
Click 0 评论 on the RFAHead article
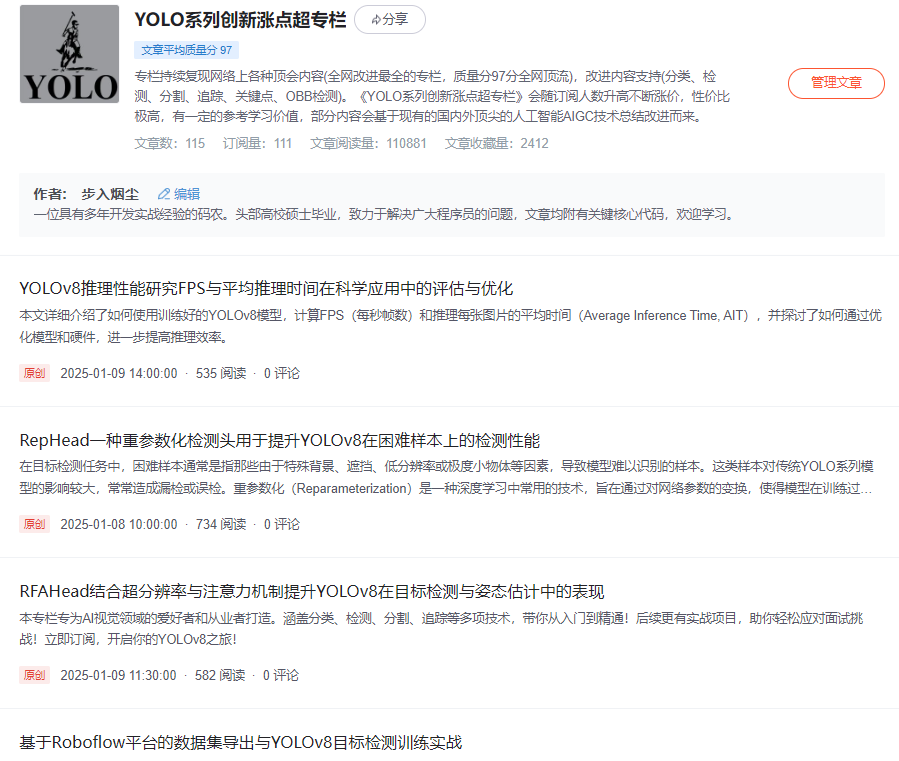tap(280, 675)
